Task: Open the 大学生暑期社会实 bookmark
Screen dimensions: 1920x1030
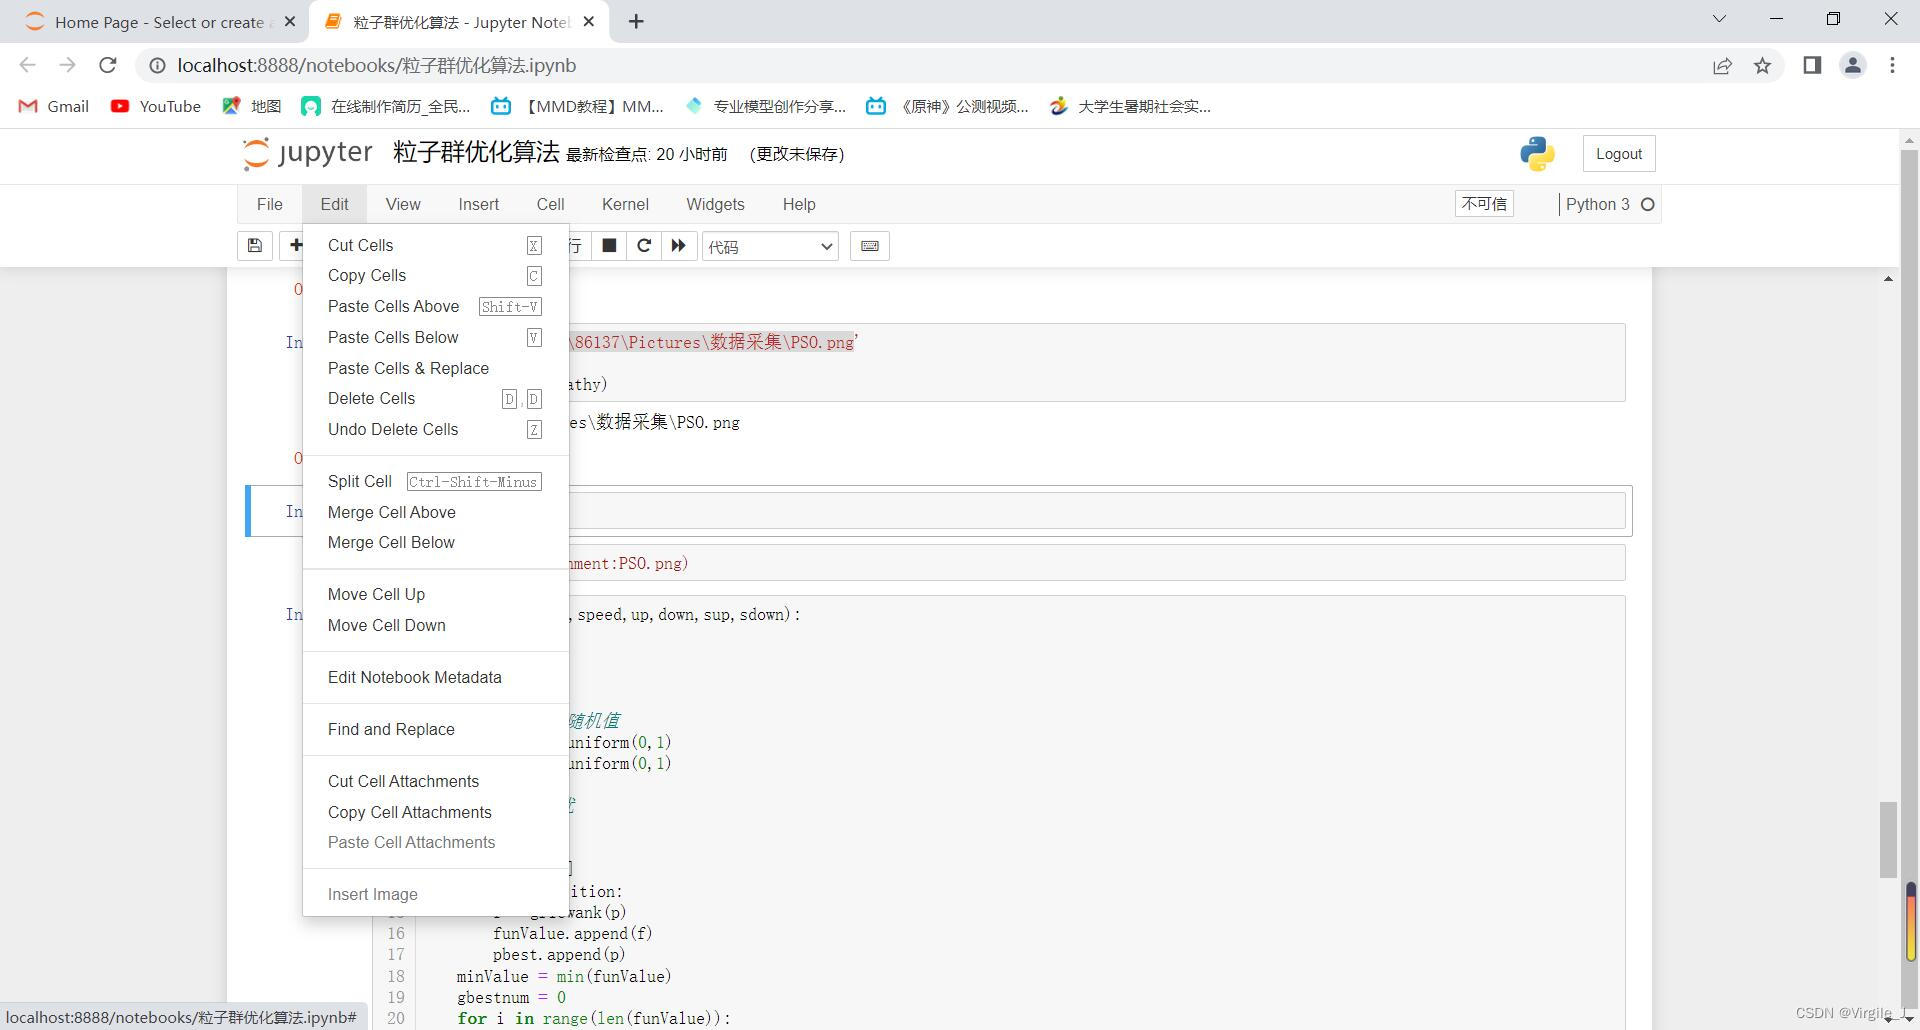Action: (1130, 106)
